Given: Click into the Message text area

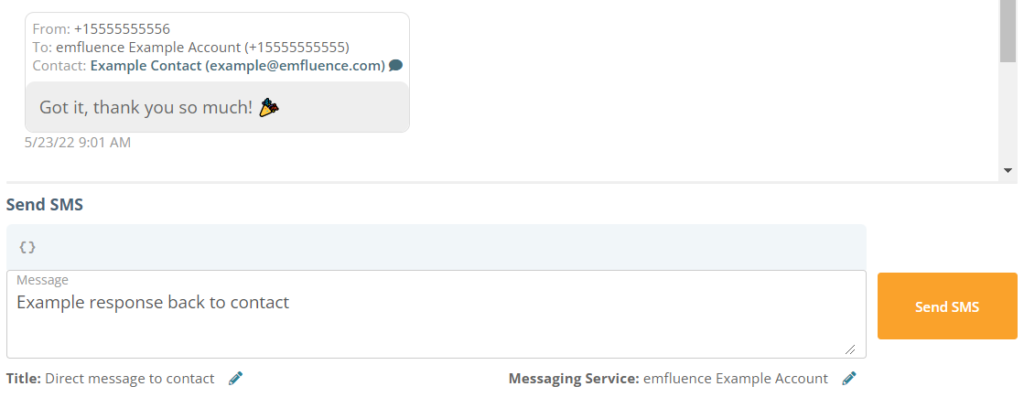Looking at the screenshot, I should (x=436, y=314).
